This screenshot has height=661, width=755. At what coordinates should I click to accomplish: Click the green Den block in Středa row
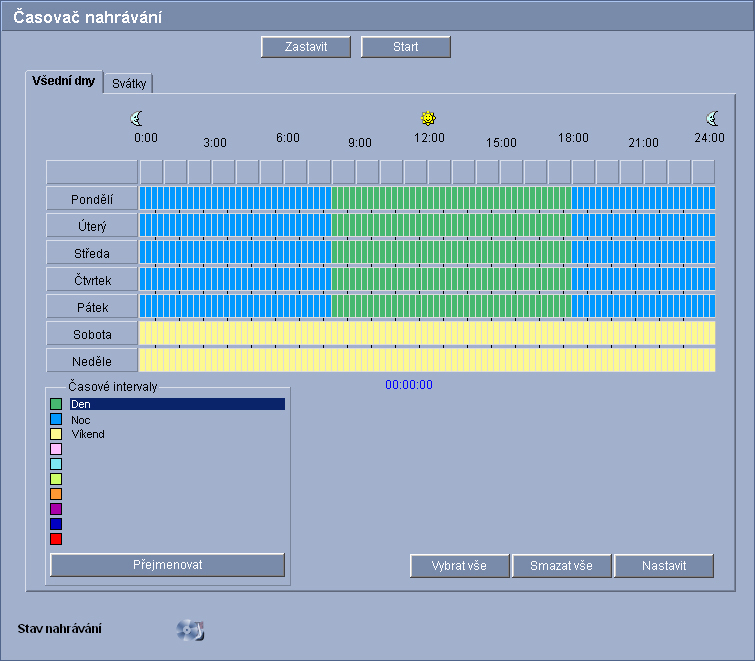pyautogui.click(x=451, y=252)
